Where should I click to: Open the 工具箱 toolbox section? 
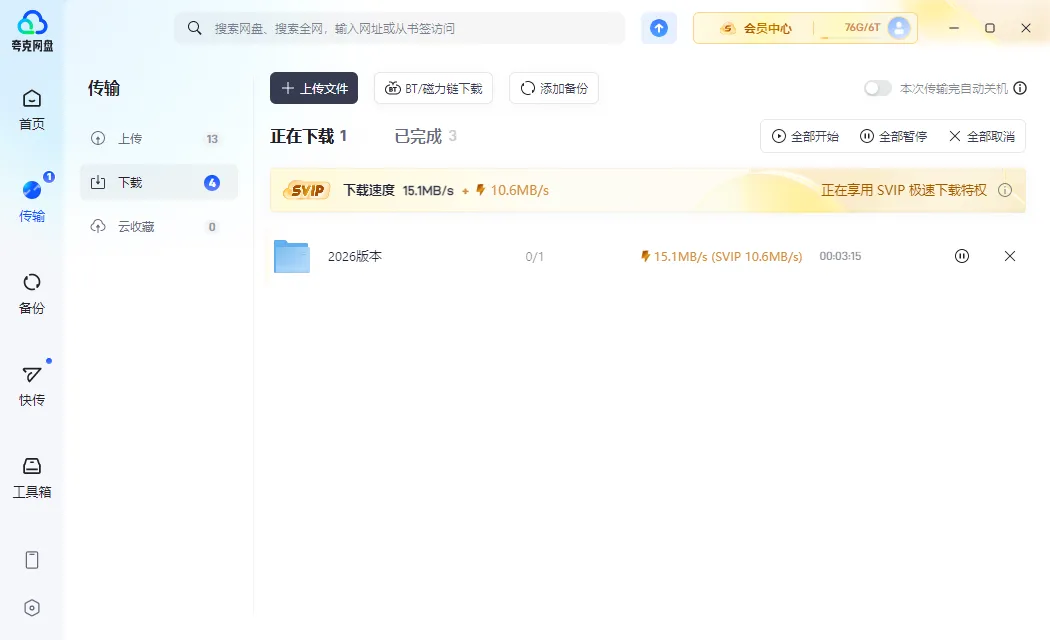point(31,478)
